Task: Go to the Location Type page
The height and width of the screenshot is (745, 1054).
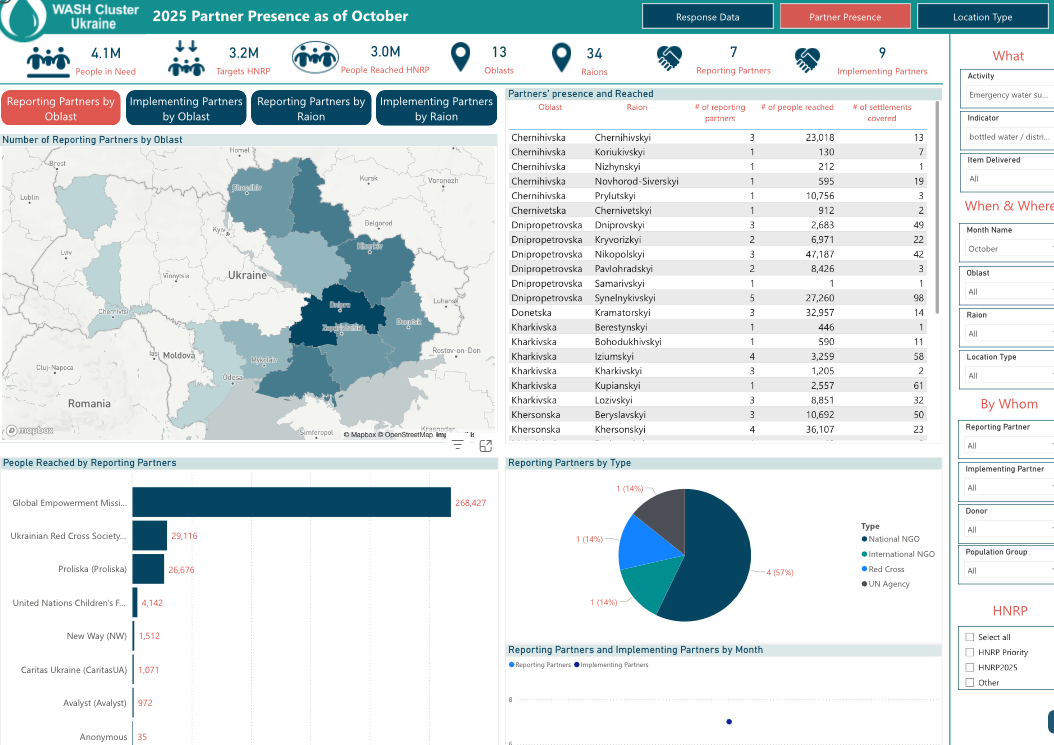Action: [x=982, y=17]
